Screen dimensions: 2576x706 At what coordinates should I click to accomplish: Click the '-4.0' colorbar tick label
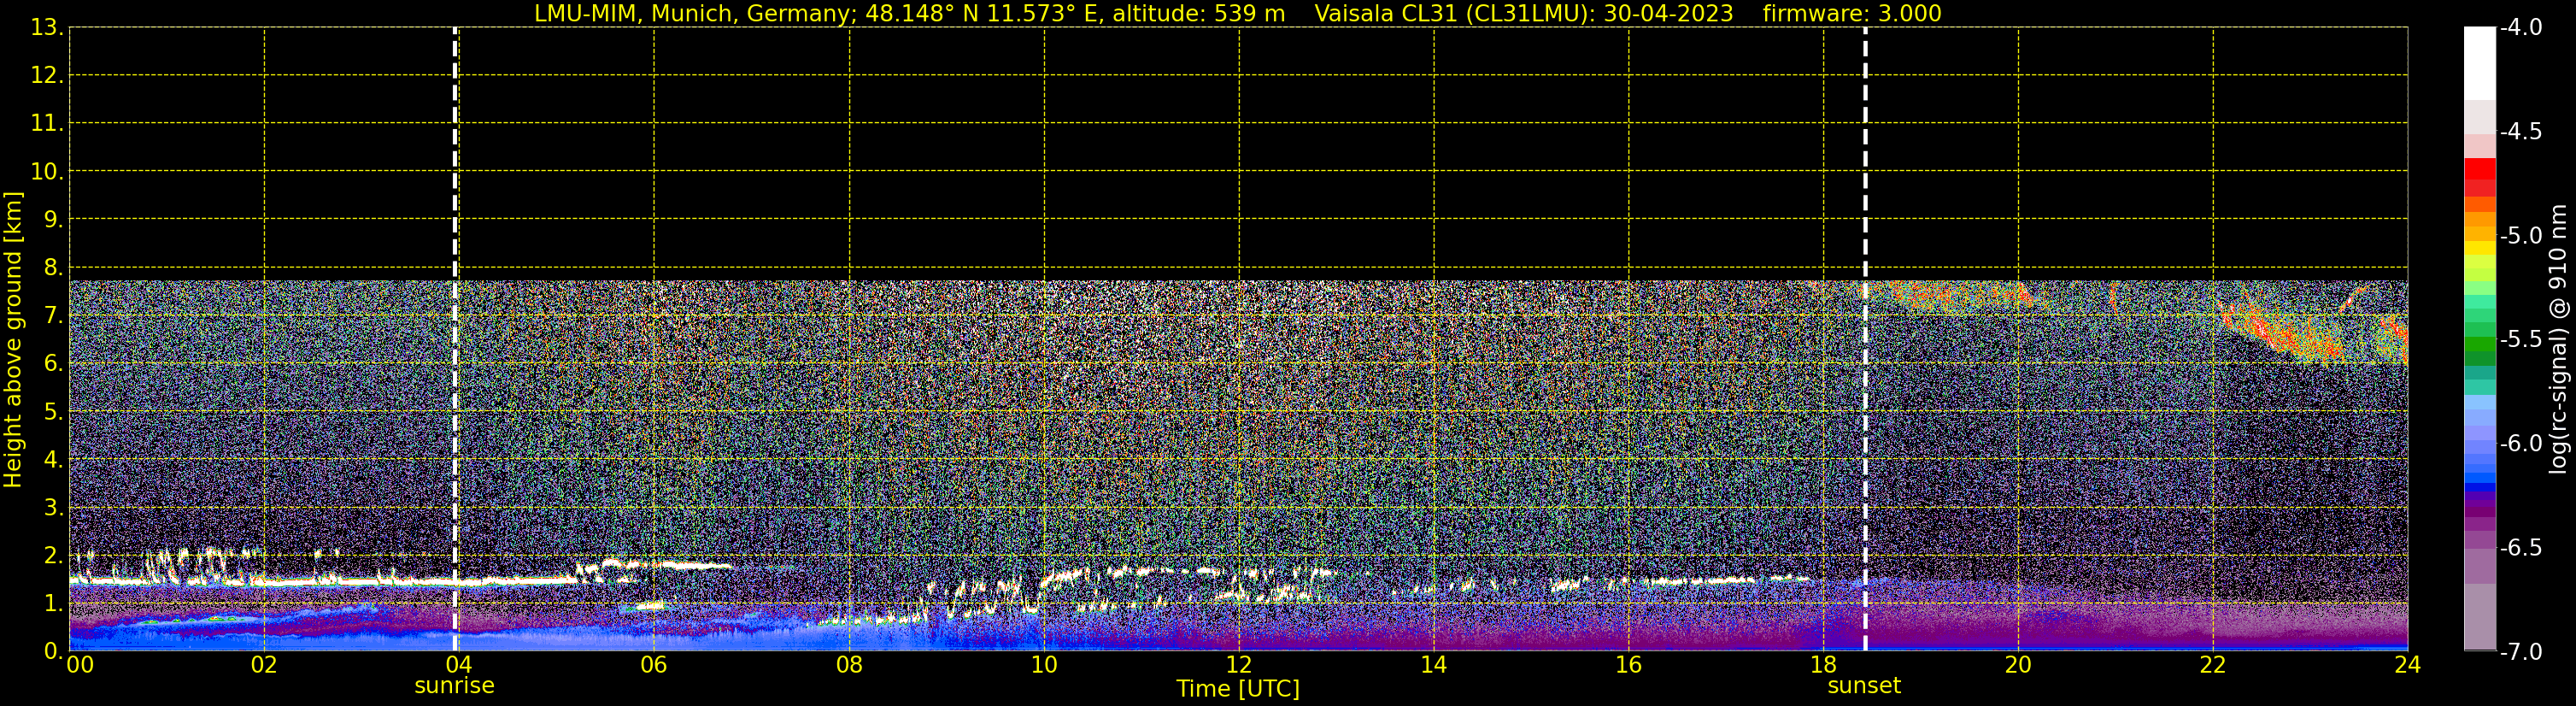pos(2520,27)
